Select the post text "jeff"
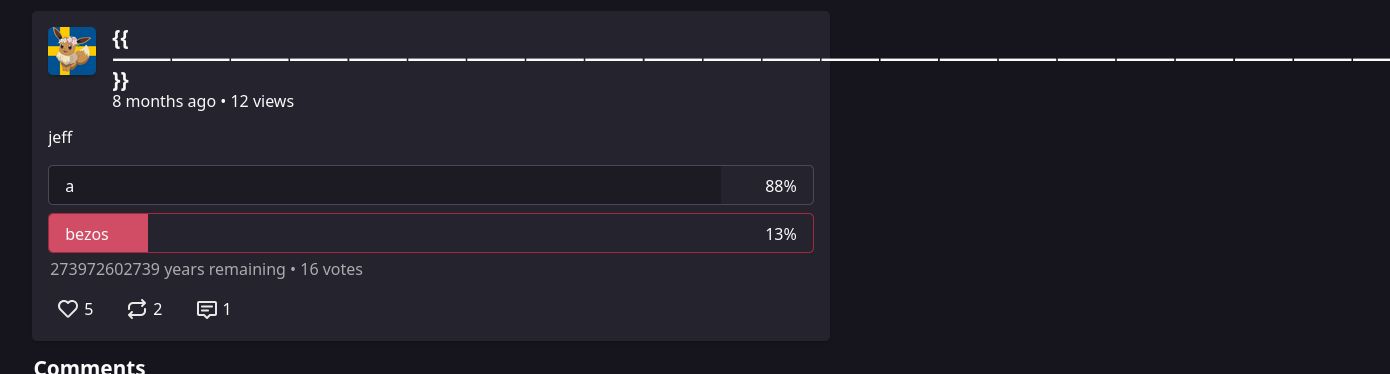Screen dimensions: 1390x374 coord(60,137)
